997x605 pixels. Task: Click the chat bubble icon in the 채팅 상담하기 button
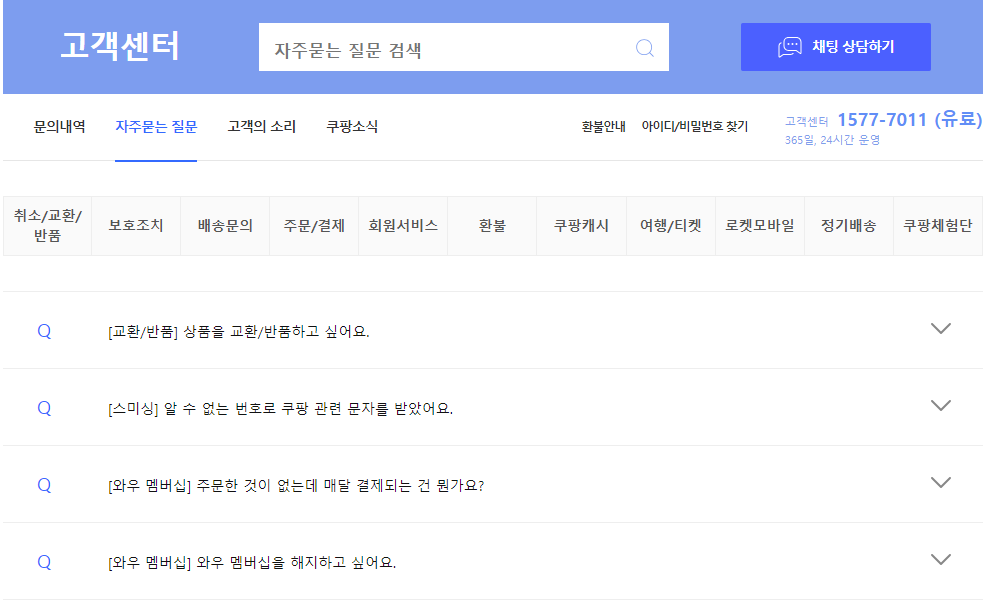pyautogui.click(x=789, y=47)
